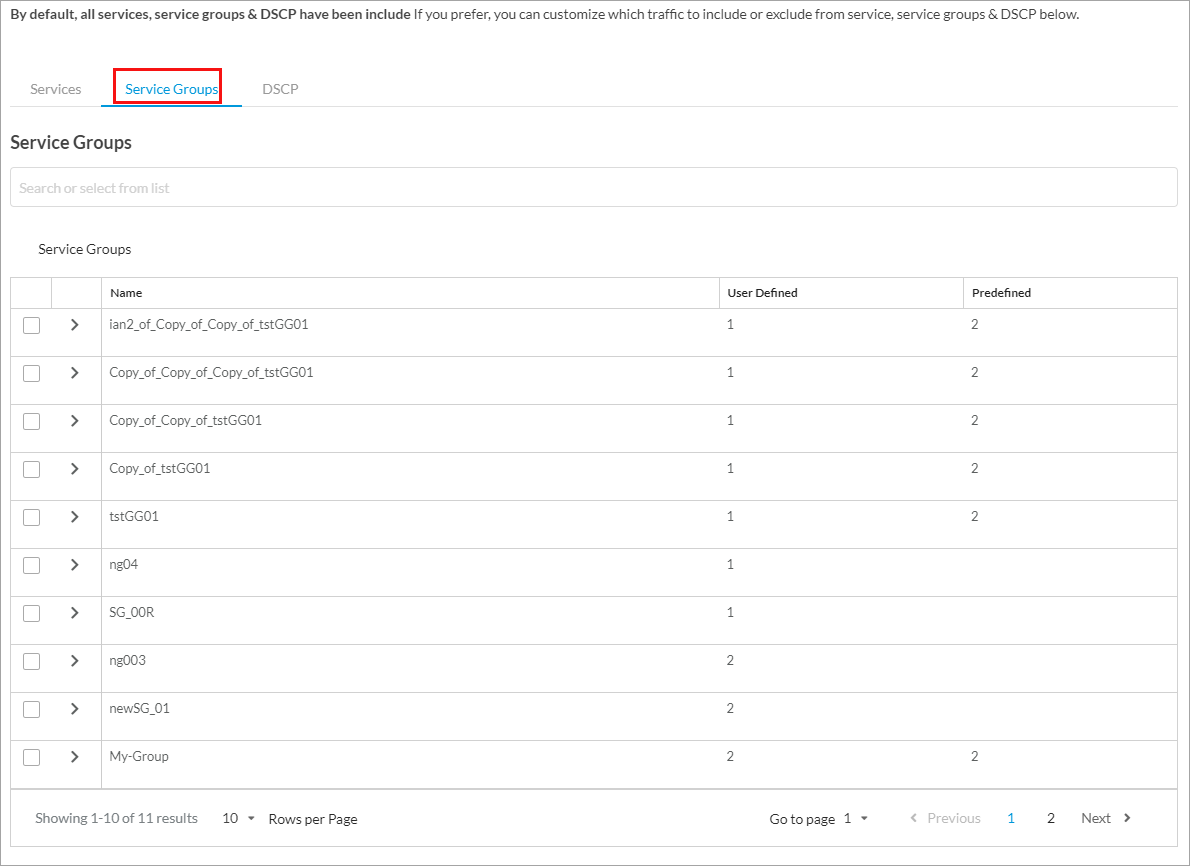Open the Rows per Page dropdown

tap(237, 818)
